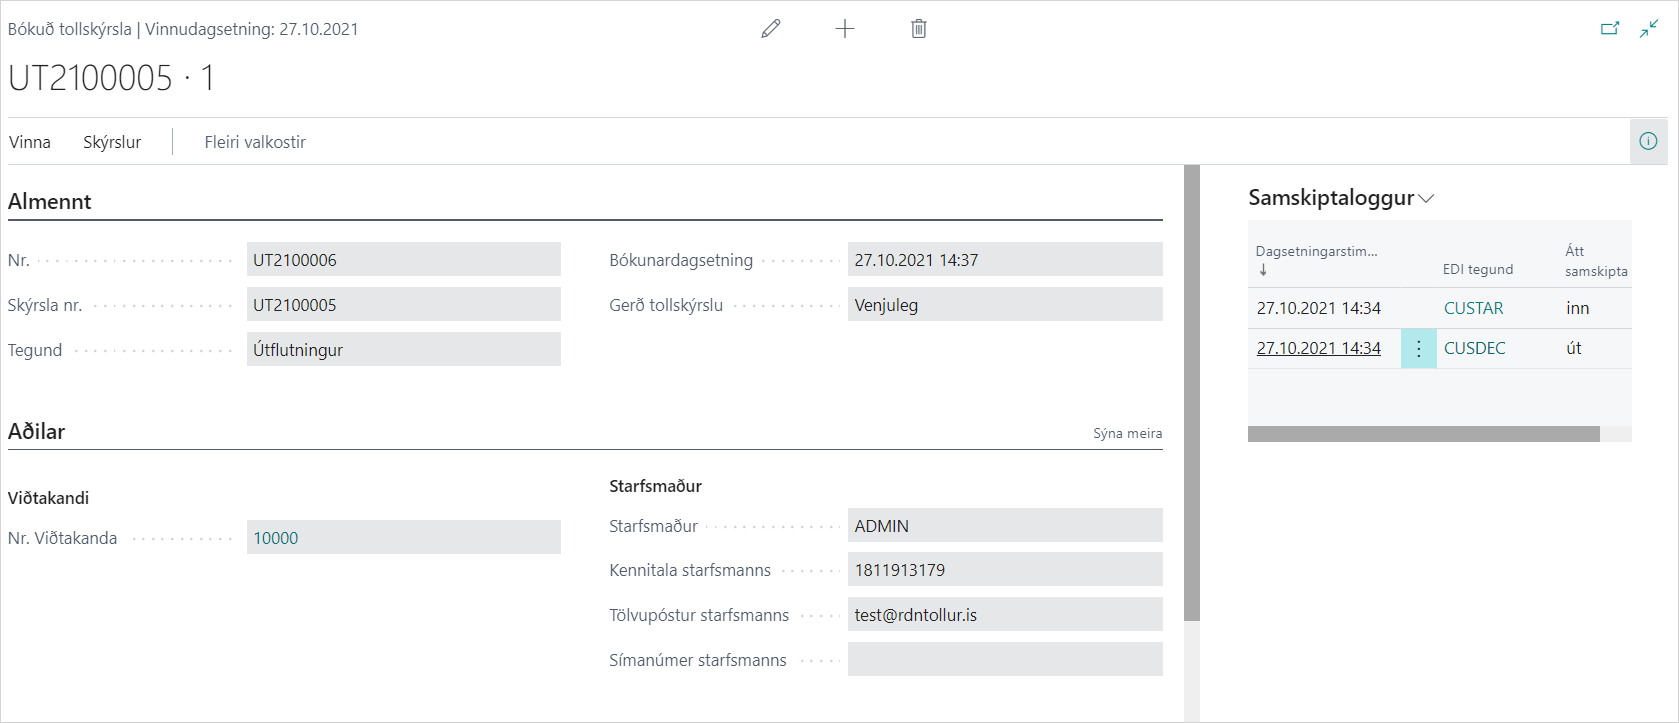Sort by the Dagsetningarstimpill column header
This screenshot has height=723, width=1679.
1316,252
